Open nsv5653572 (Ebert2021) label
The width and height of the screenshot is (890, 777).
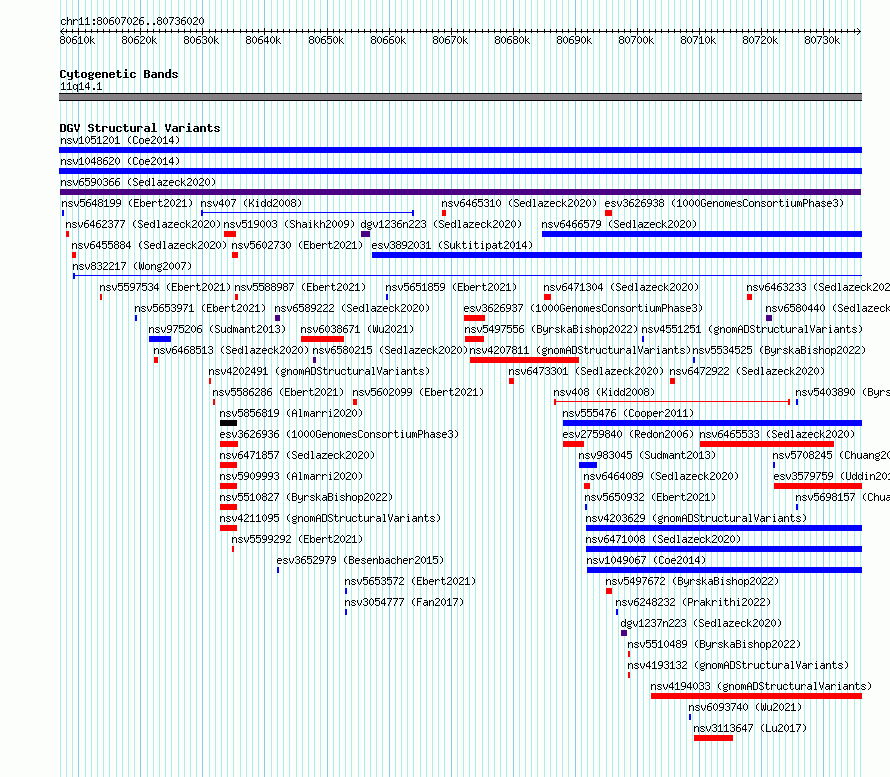click(410, 581)
